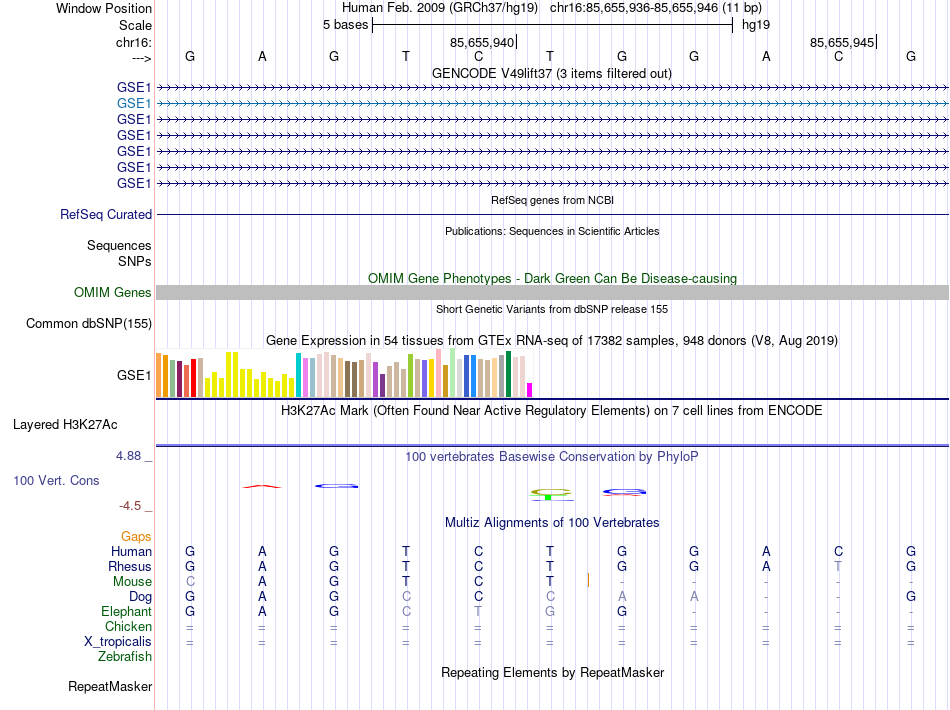Open Publications: Sequences in Scientific Articles title
Viewport: 950px width, 710px height.
click(x=552, y=231)
